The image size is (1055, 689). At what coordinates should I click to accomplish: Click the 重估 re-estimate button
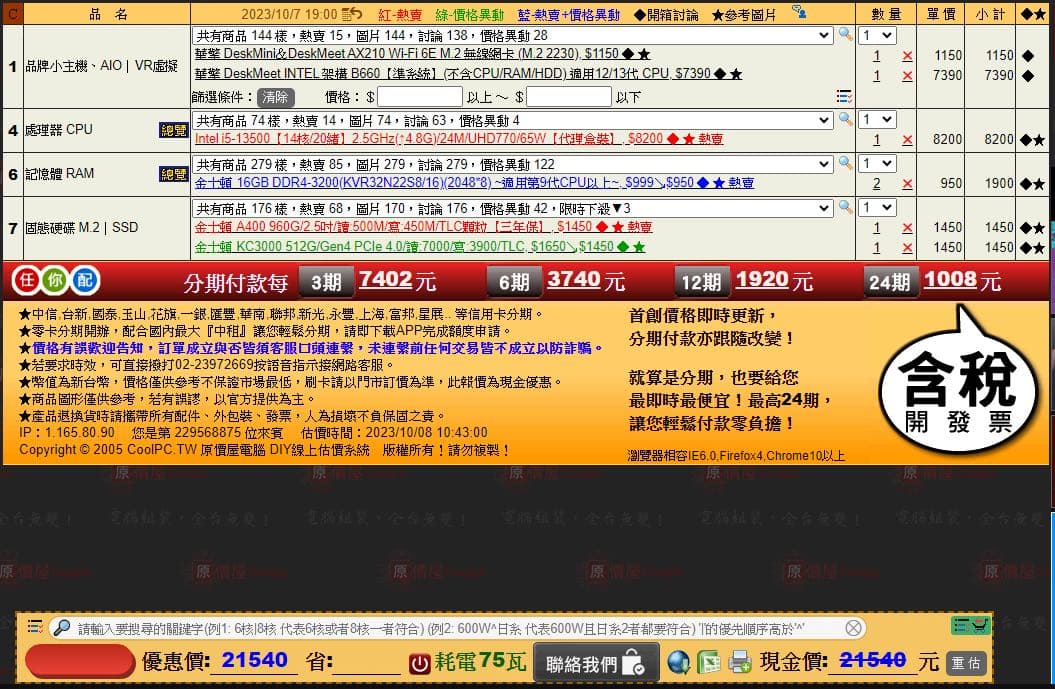pos(965,662)
